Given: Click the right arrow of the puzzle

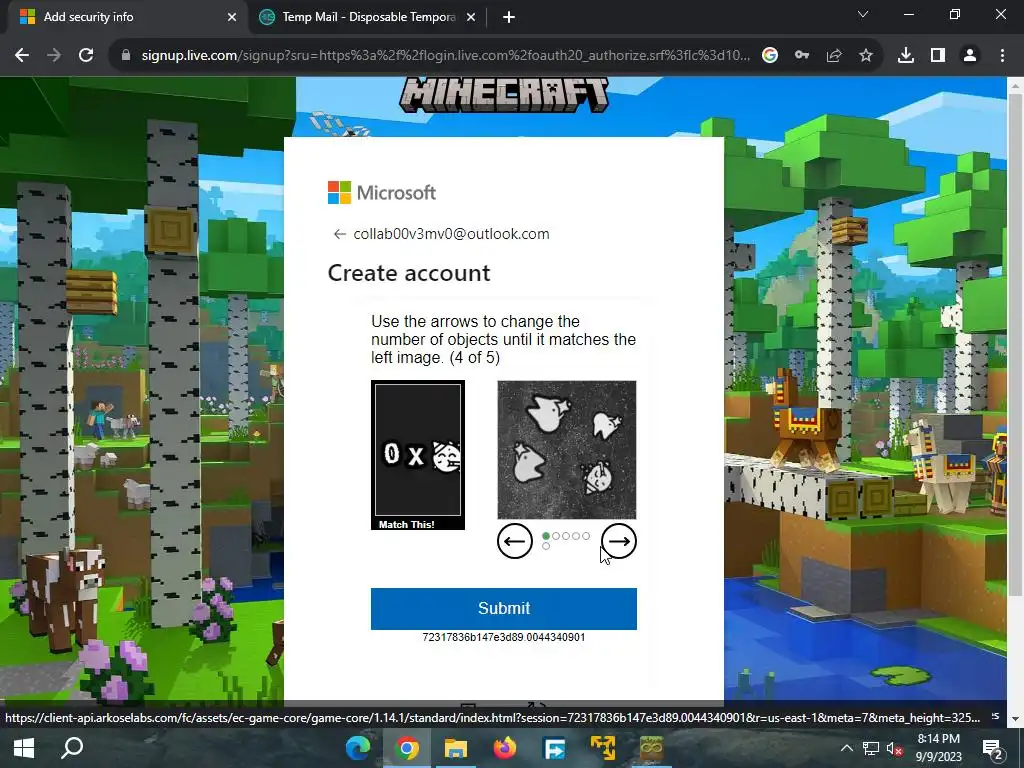Looking at the screenshot, I should 618,541.
